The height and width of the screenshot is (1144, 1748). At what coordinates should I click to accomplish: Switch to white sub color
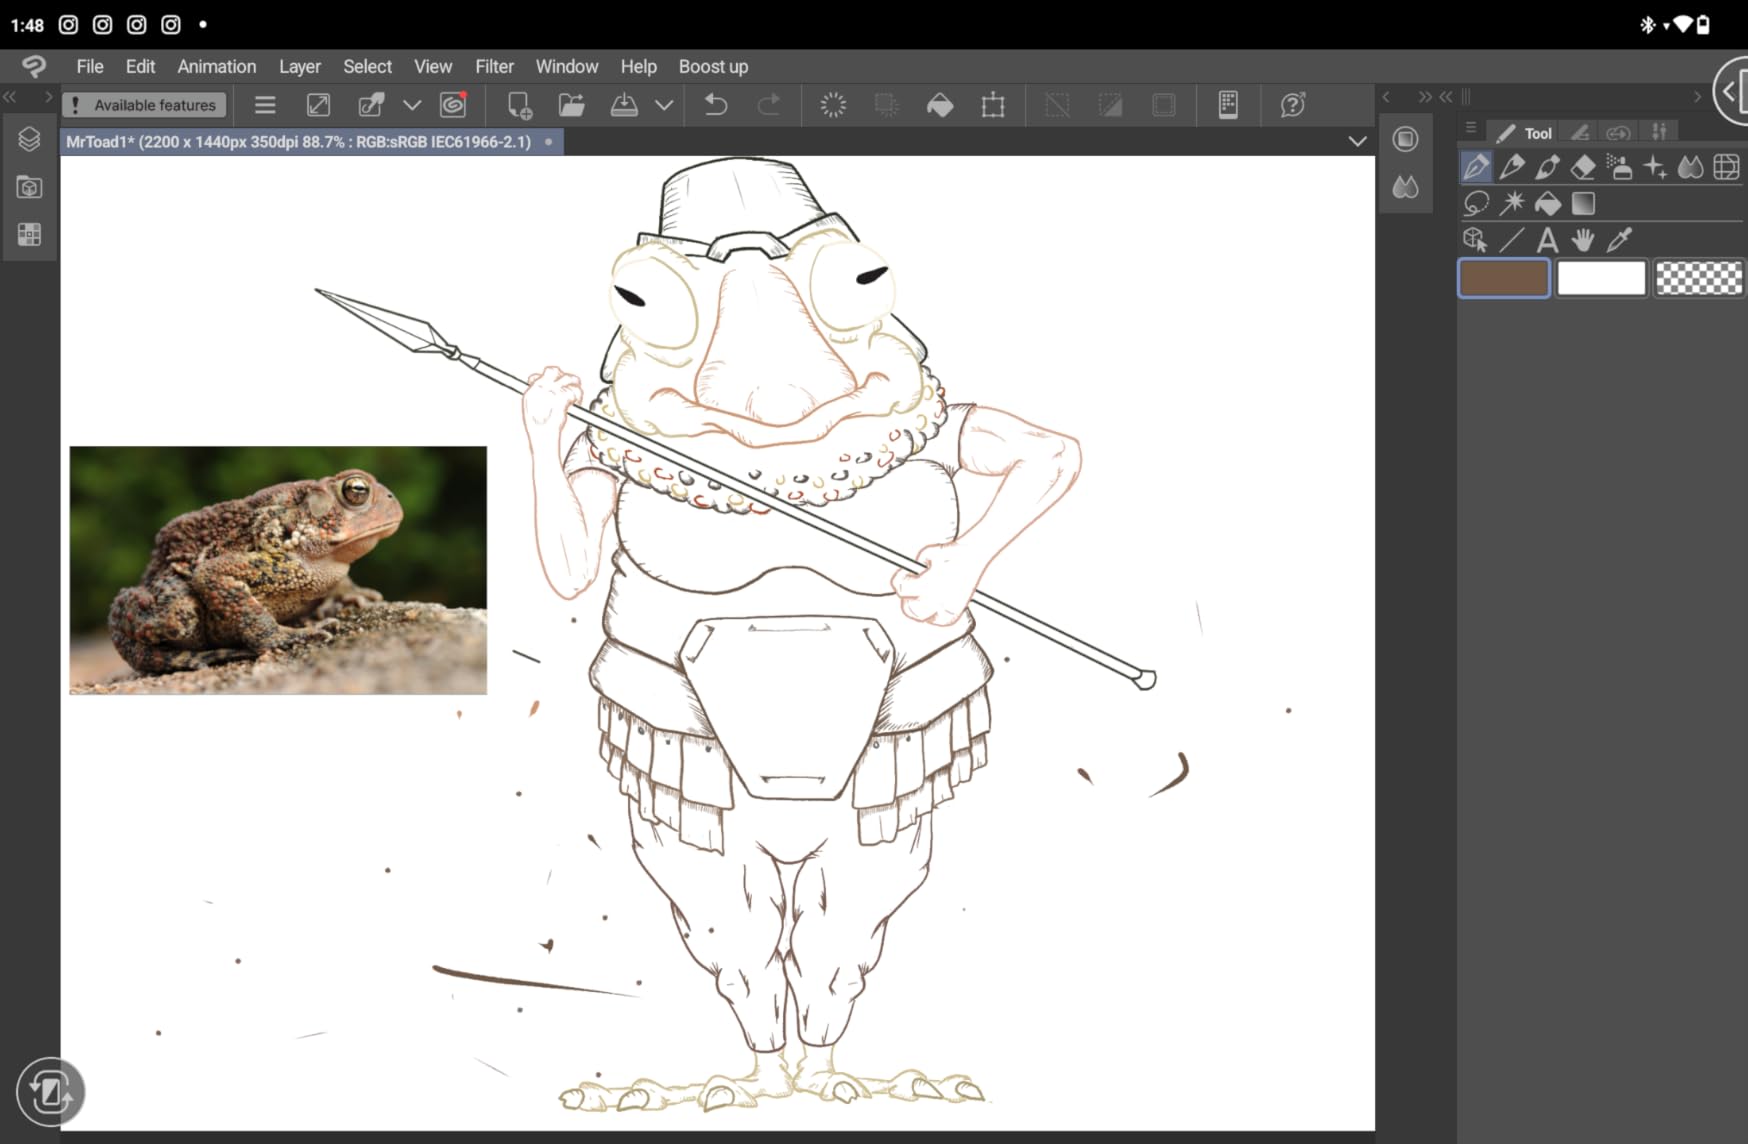point(1601,278)
